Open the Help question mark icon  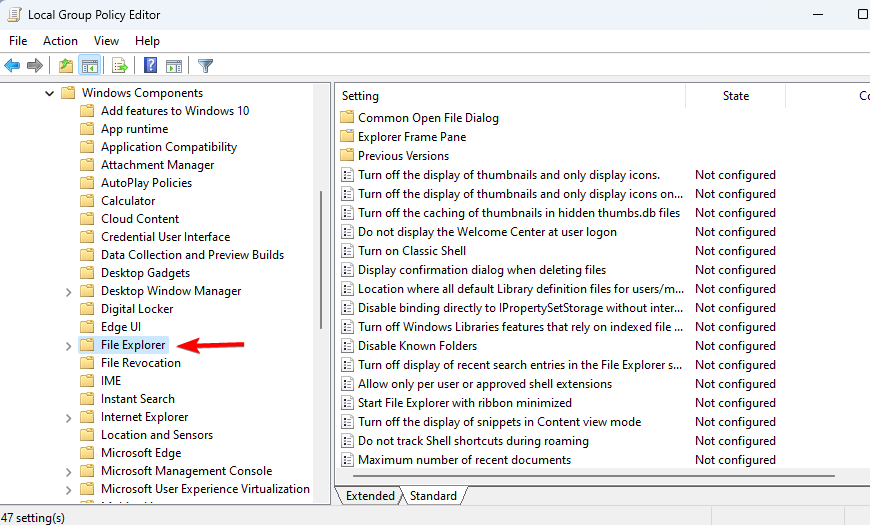click(150, 65)
